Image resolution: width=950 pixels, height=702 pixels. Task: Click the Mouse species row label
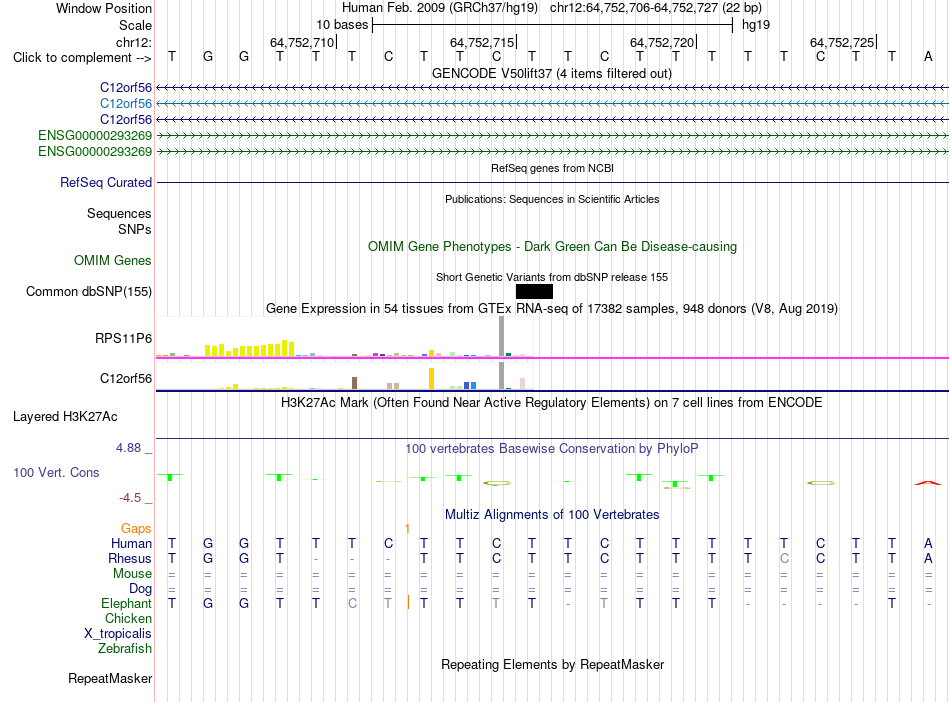[x=132, y=573]
